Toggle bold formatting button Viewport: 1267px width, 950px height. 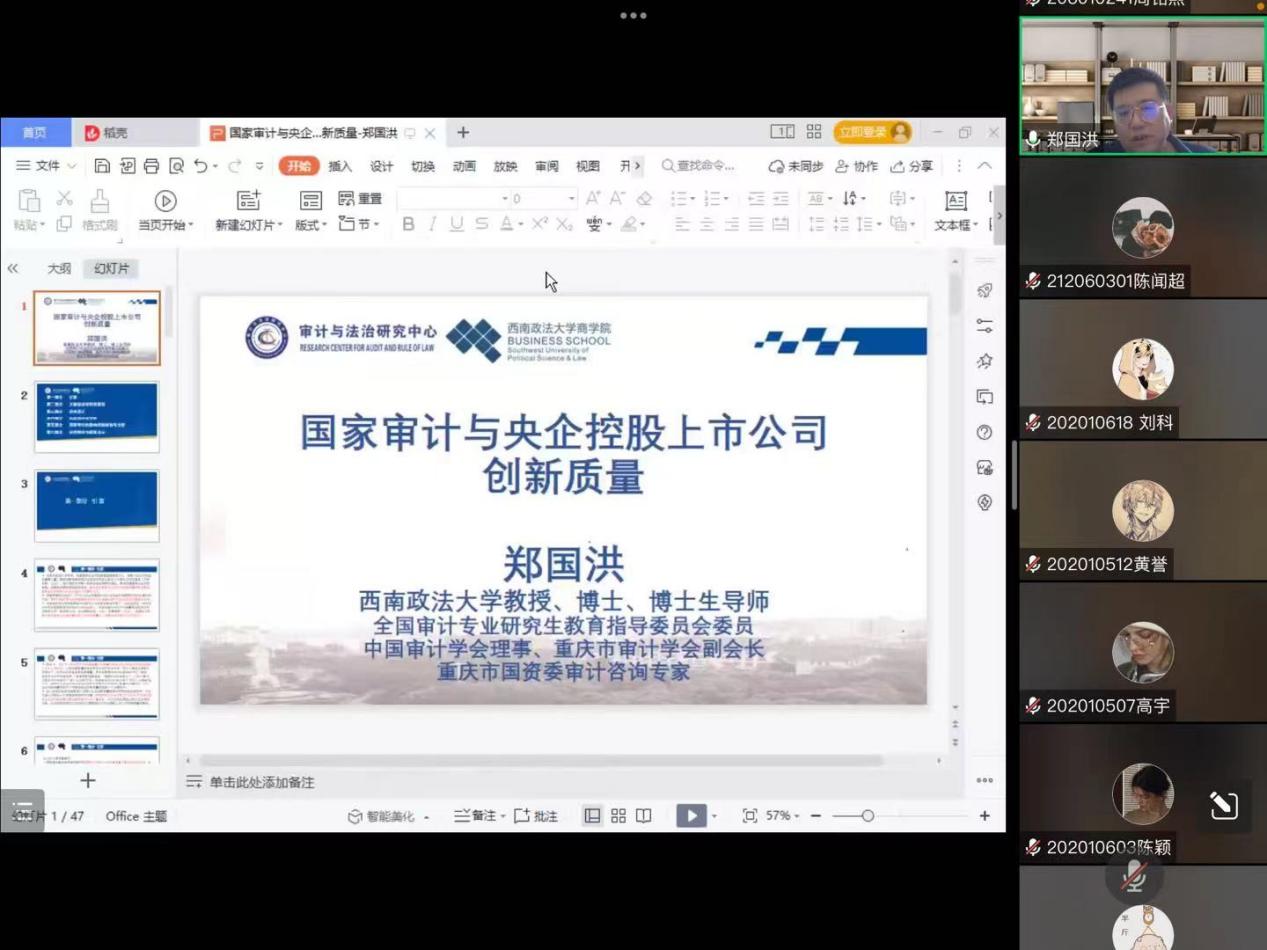click(x=408, y=224)
